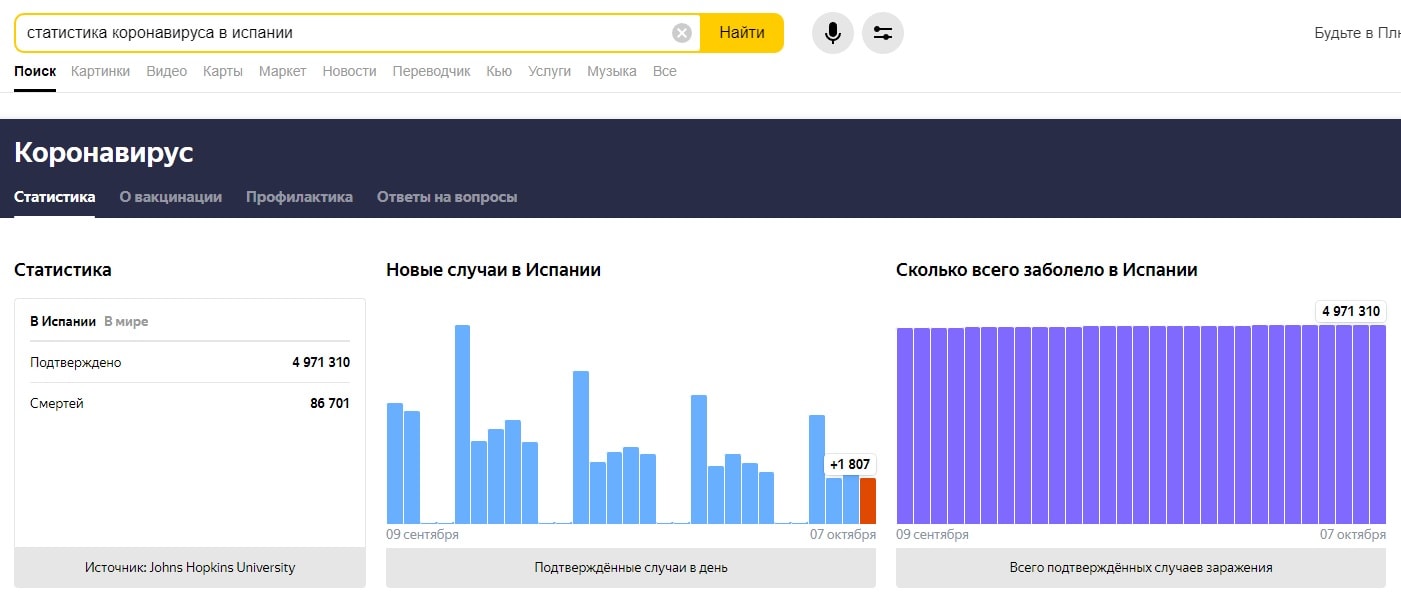1401x599 pixels.
Task: Open the Видео search tab
Action: [166, 71]
